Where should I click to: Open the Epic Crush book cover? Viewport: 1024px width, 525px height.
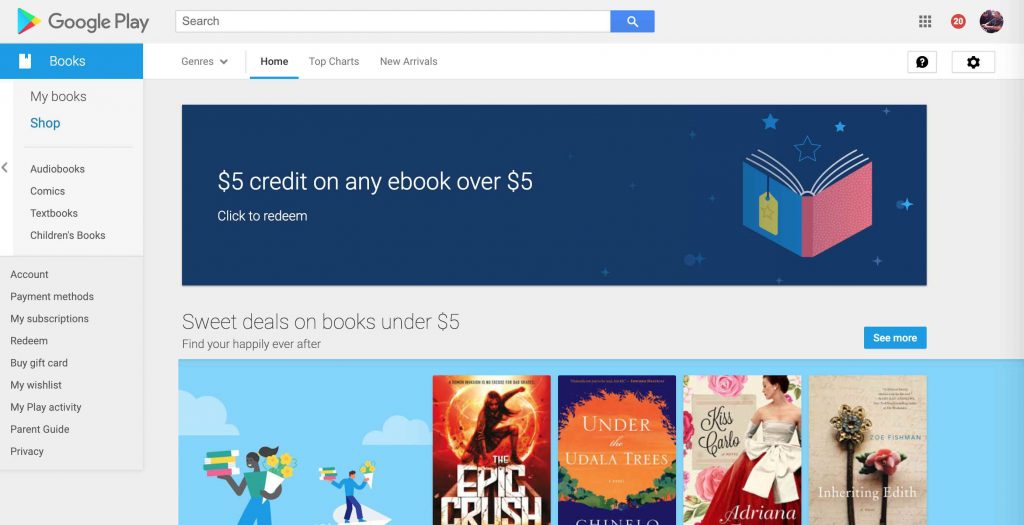(x=492, y=450)
